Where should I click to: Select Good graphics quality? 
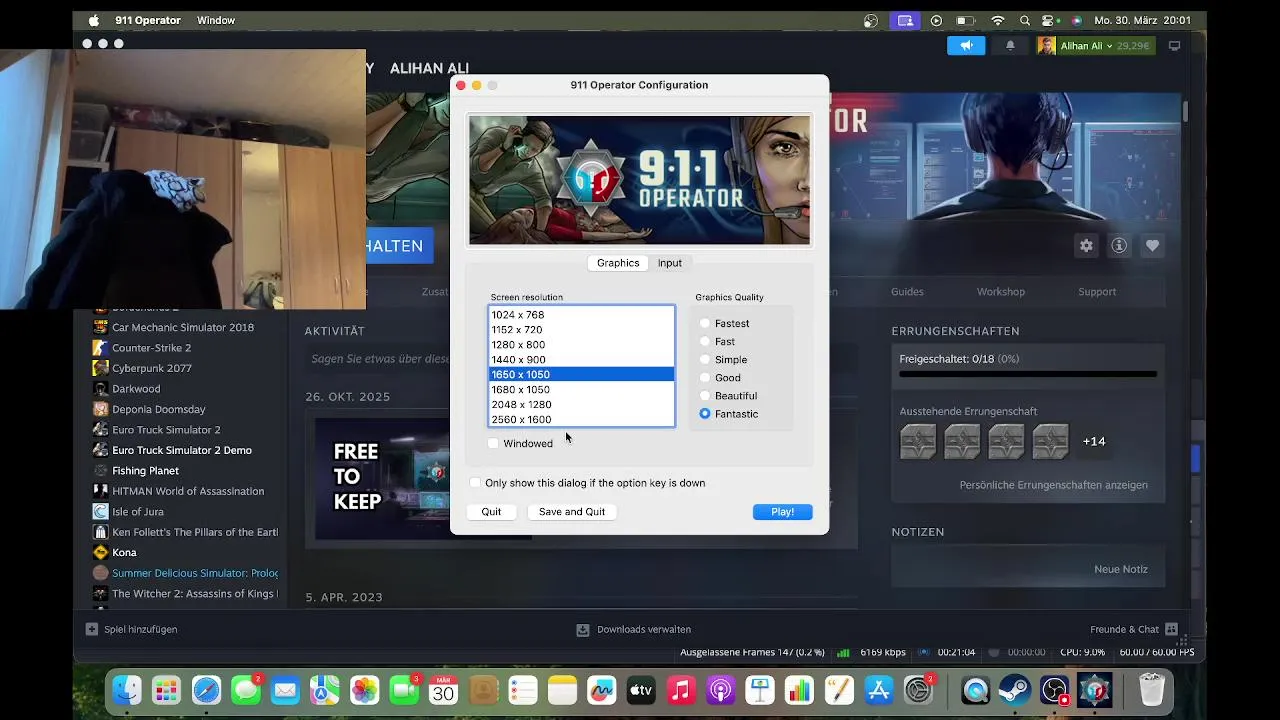pyautogui.click(x=705, y=377)
